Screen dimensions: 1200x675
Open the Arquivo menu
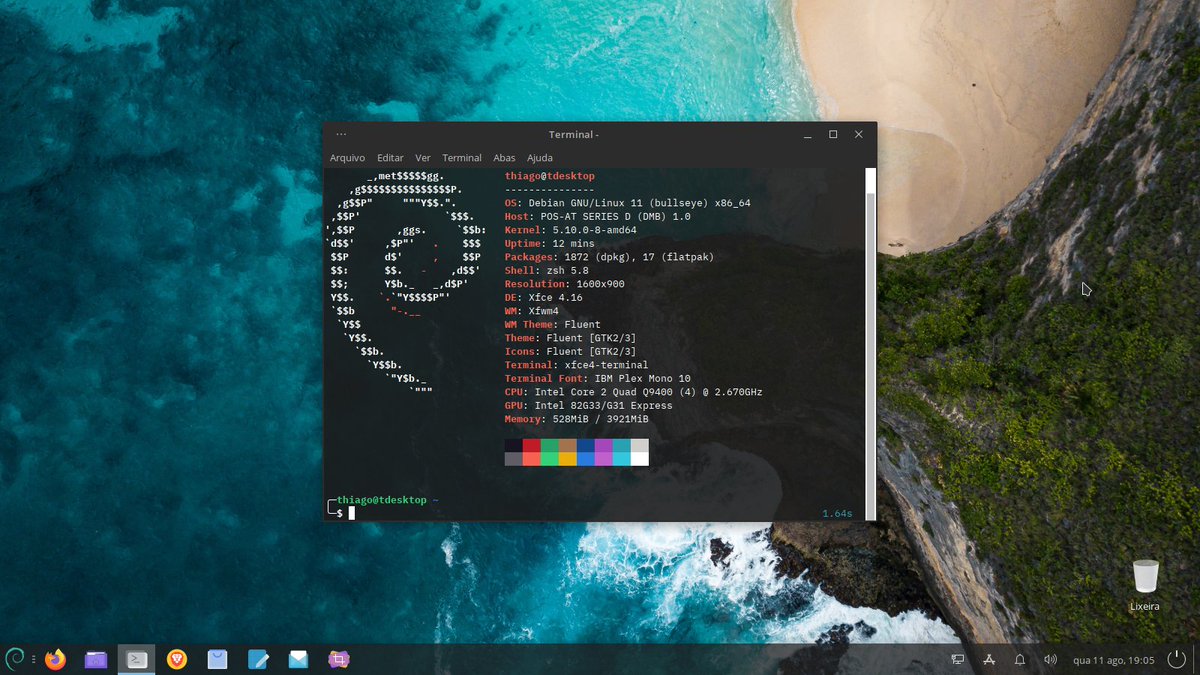347,157
